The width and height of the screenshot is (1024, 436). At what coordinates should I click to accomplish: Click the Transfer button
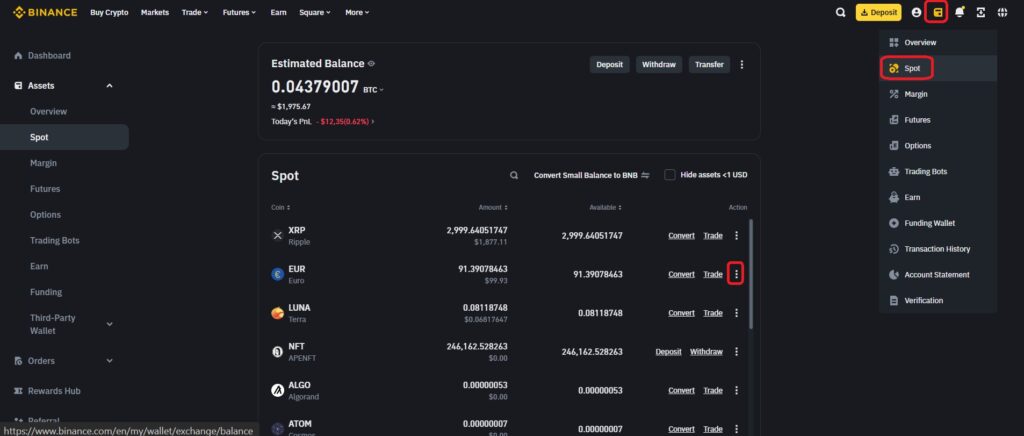pyautogui.click(x=709, y=65)
